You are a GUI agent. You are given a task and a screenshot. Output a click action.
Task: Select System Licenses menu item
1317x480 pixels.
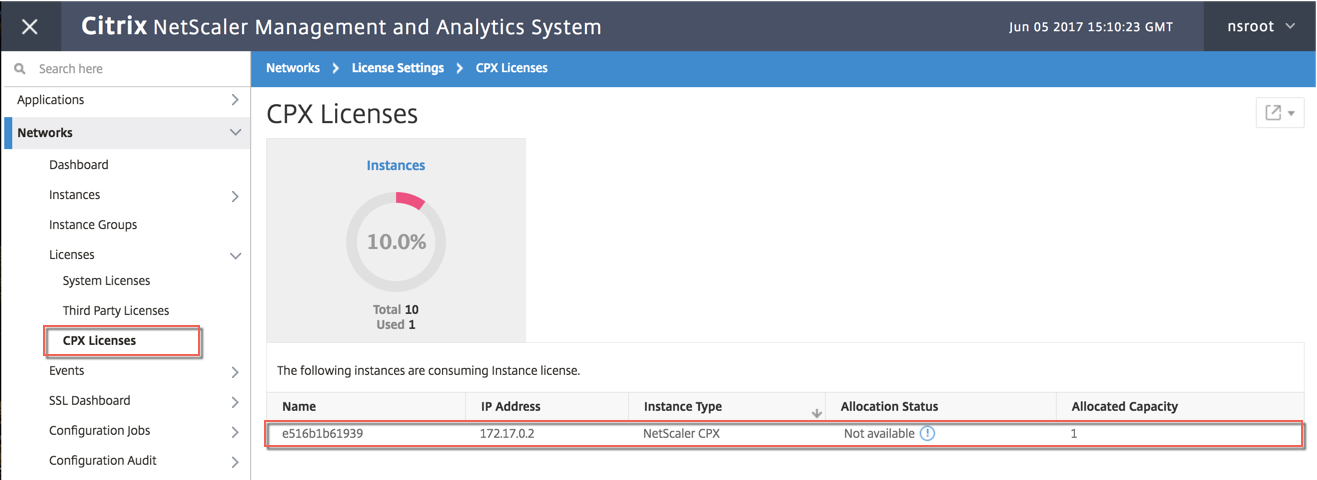[106, 281]
